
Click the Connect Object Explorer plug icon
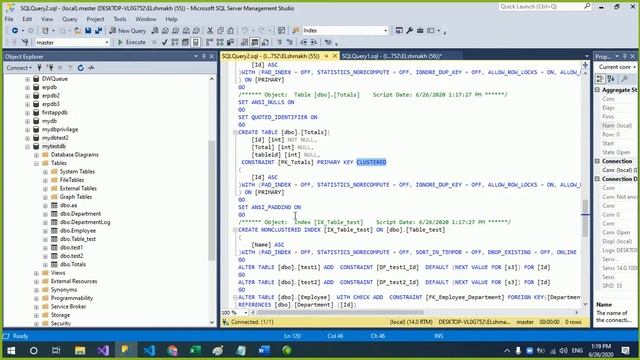[40, 68]
